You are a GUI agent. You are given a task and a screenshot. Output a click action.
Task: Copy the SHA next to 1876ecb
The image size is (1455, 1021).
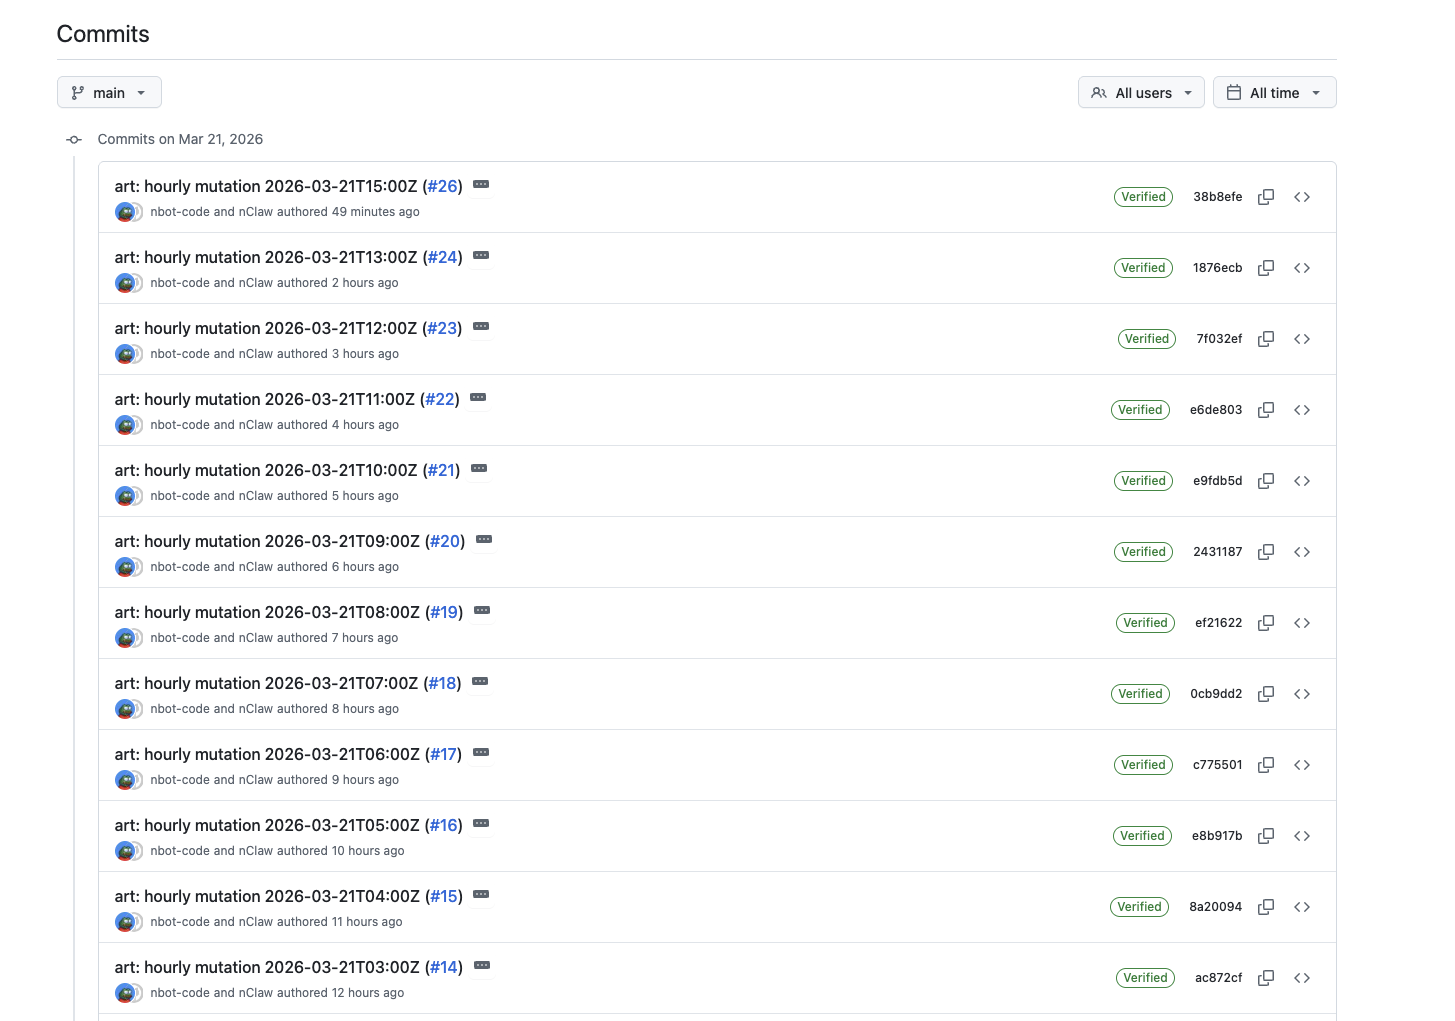pyautogui.click(x=1265, y=268)
